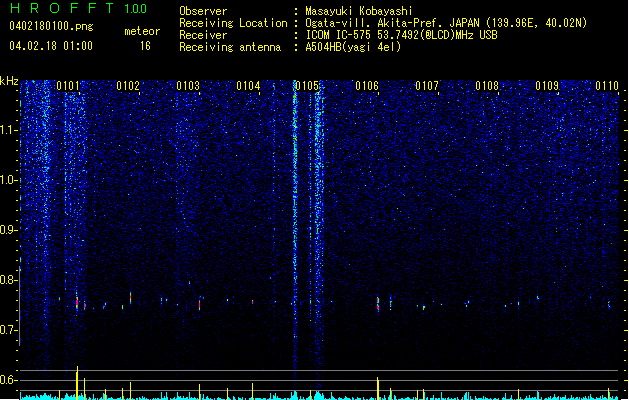The height and width of the screenshot is (400, 629).
Task: Click the 0103 time marker
Action: click(188, 86)
